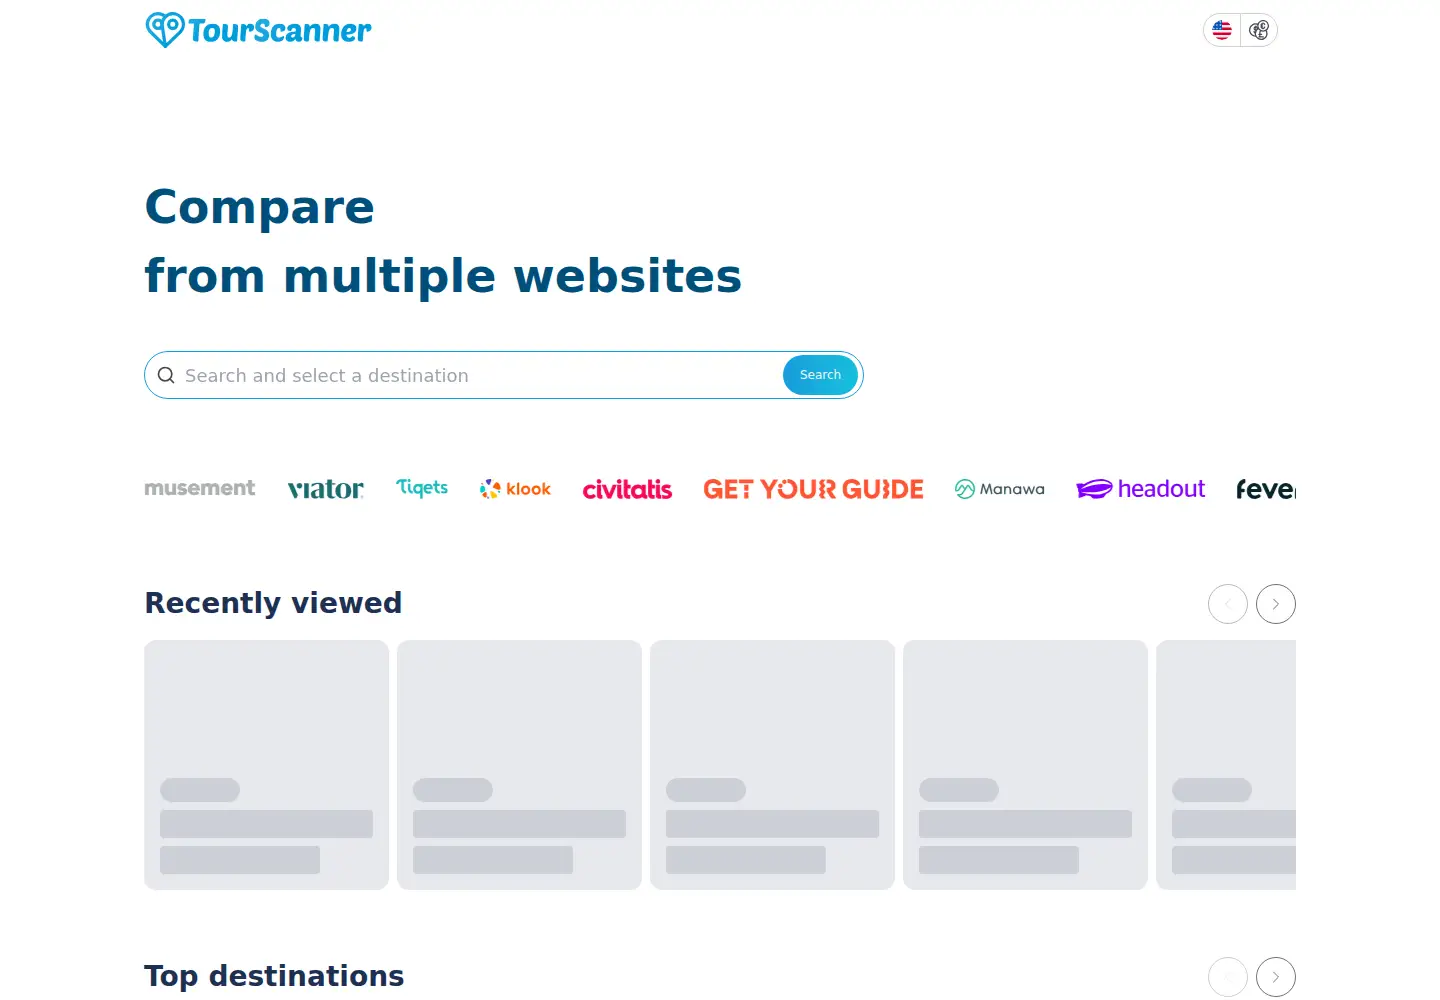
Task: Click the Klook partner logo
Action: point(516,489)
